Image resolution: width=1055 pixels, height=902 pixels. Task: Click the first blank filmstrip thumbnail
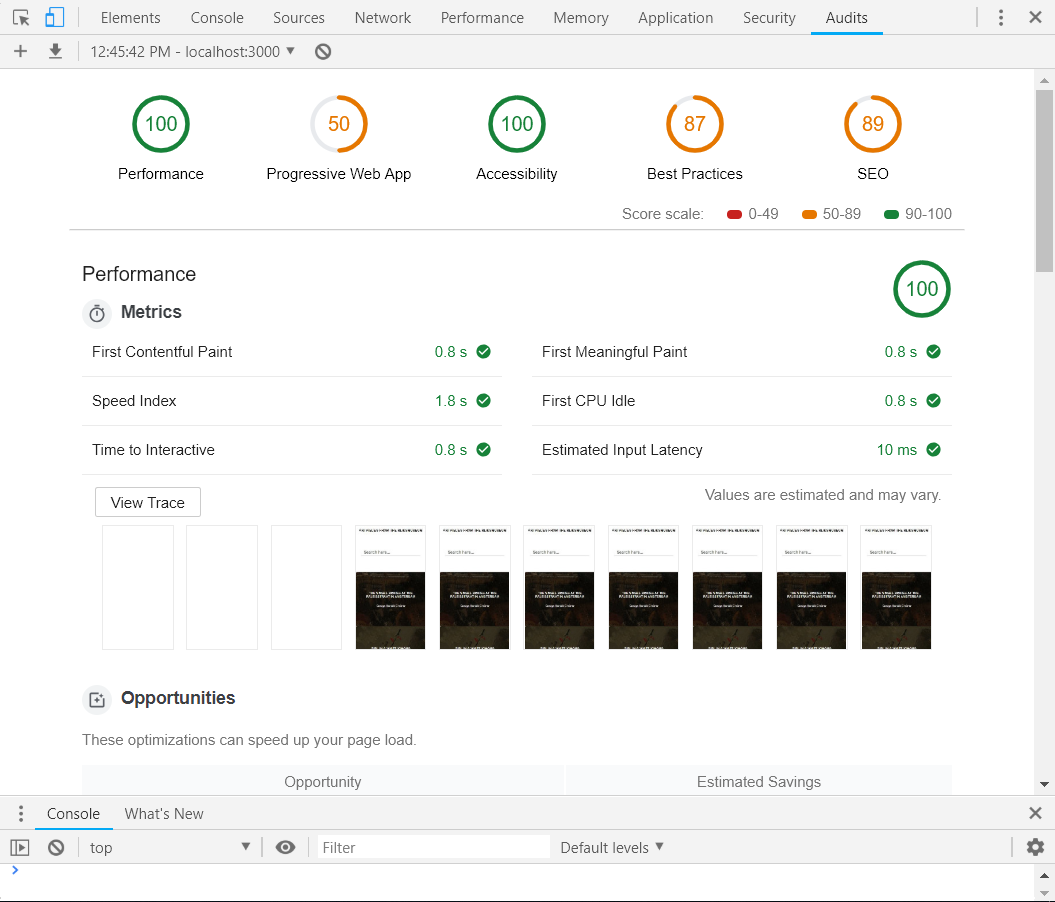click(138, 587)
